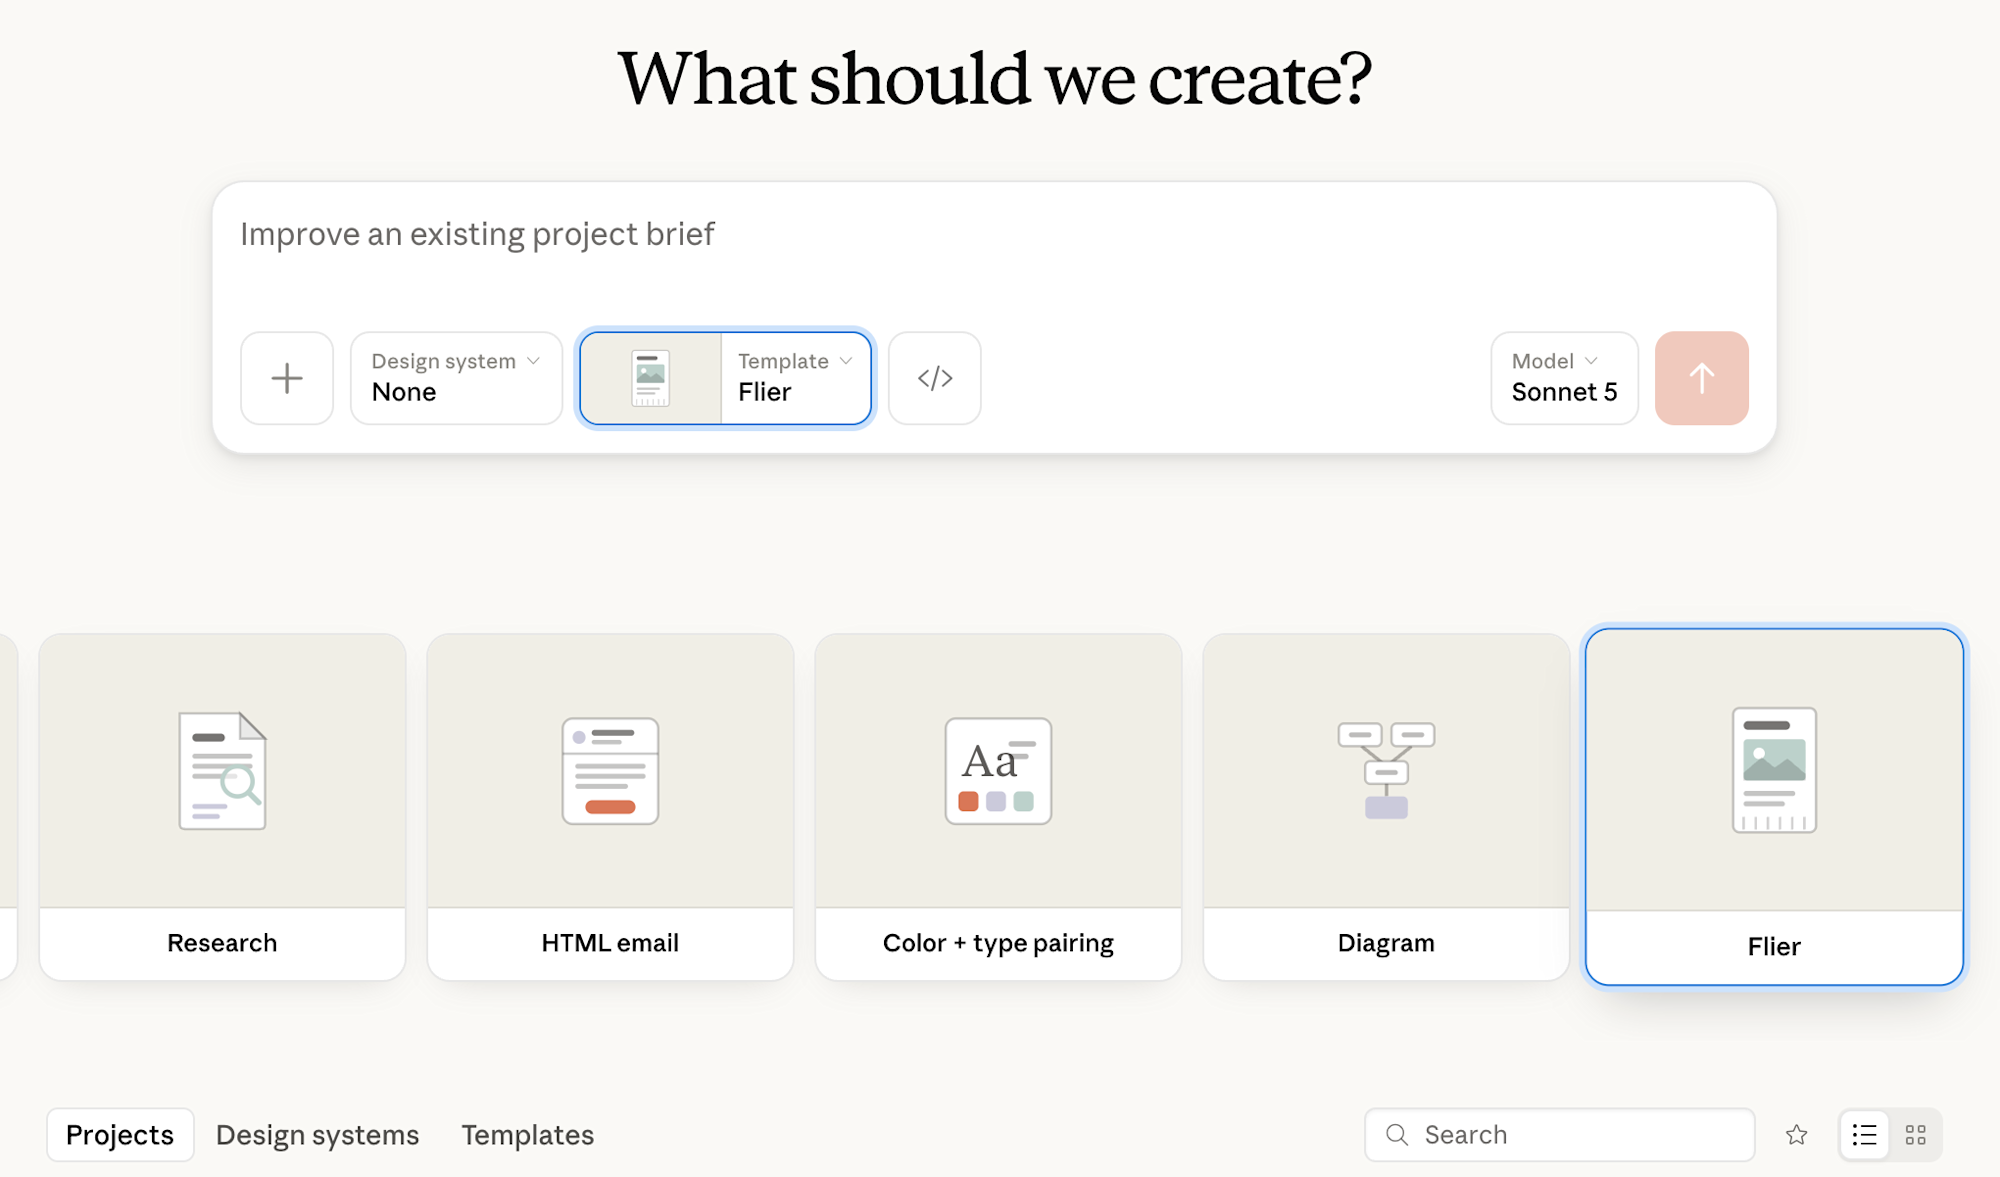Select the Flier template card
Image resolution: width=2000 pixels, height=1177 pixels.
(x=1774, y=807)
